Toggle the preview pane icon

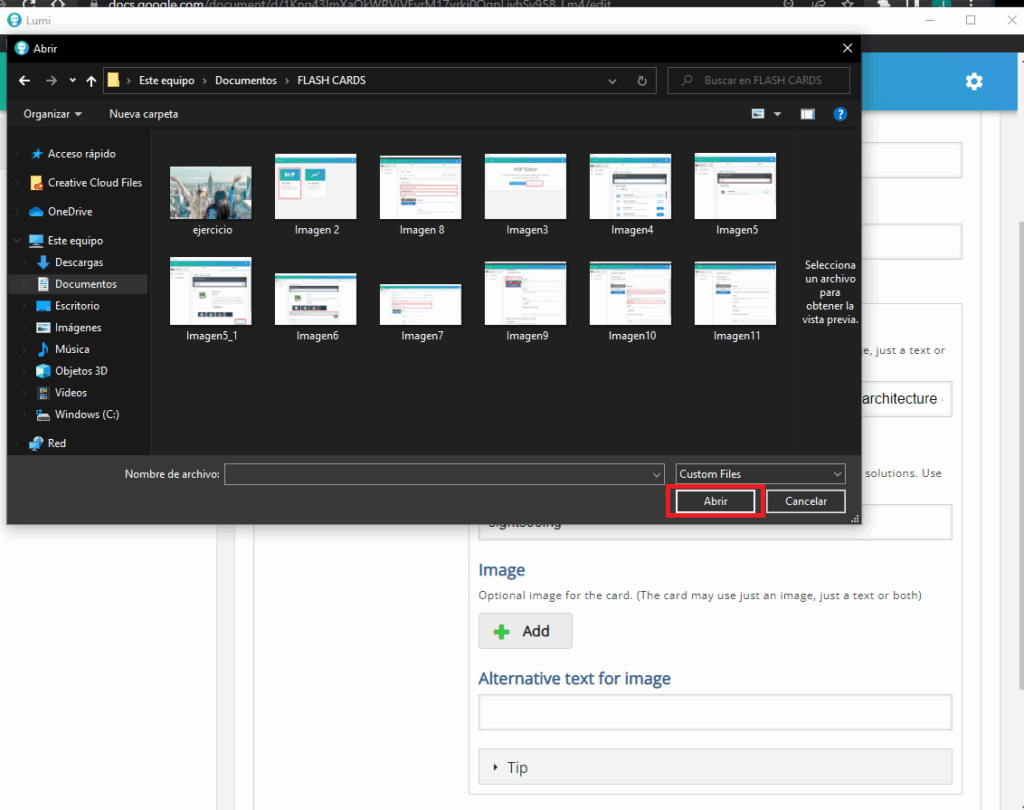pos(807,114)
